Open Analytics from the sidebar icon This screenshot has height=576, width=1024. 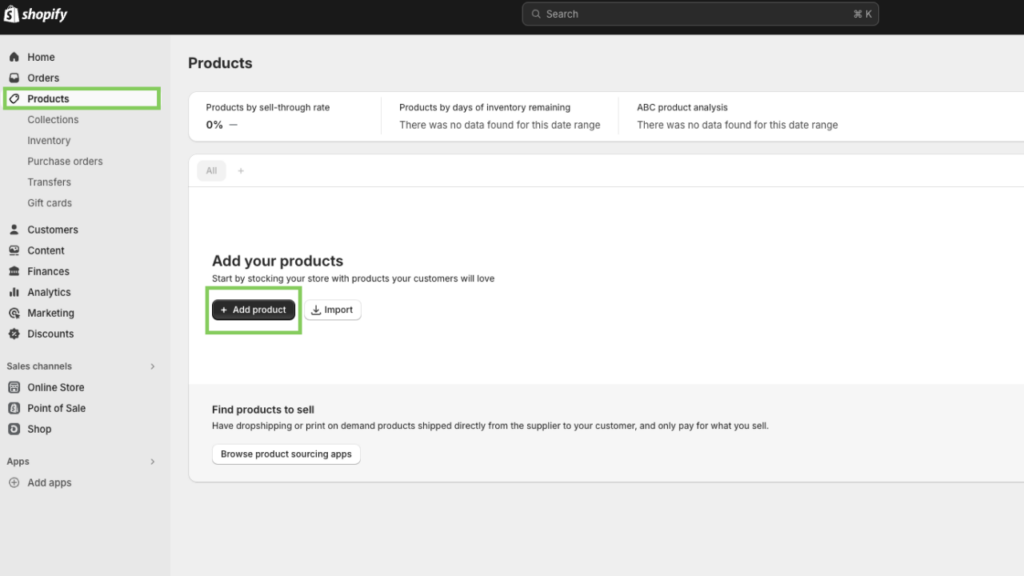tap(15, 292)
